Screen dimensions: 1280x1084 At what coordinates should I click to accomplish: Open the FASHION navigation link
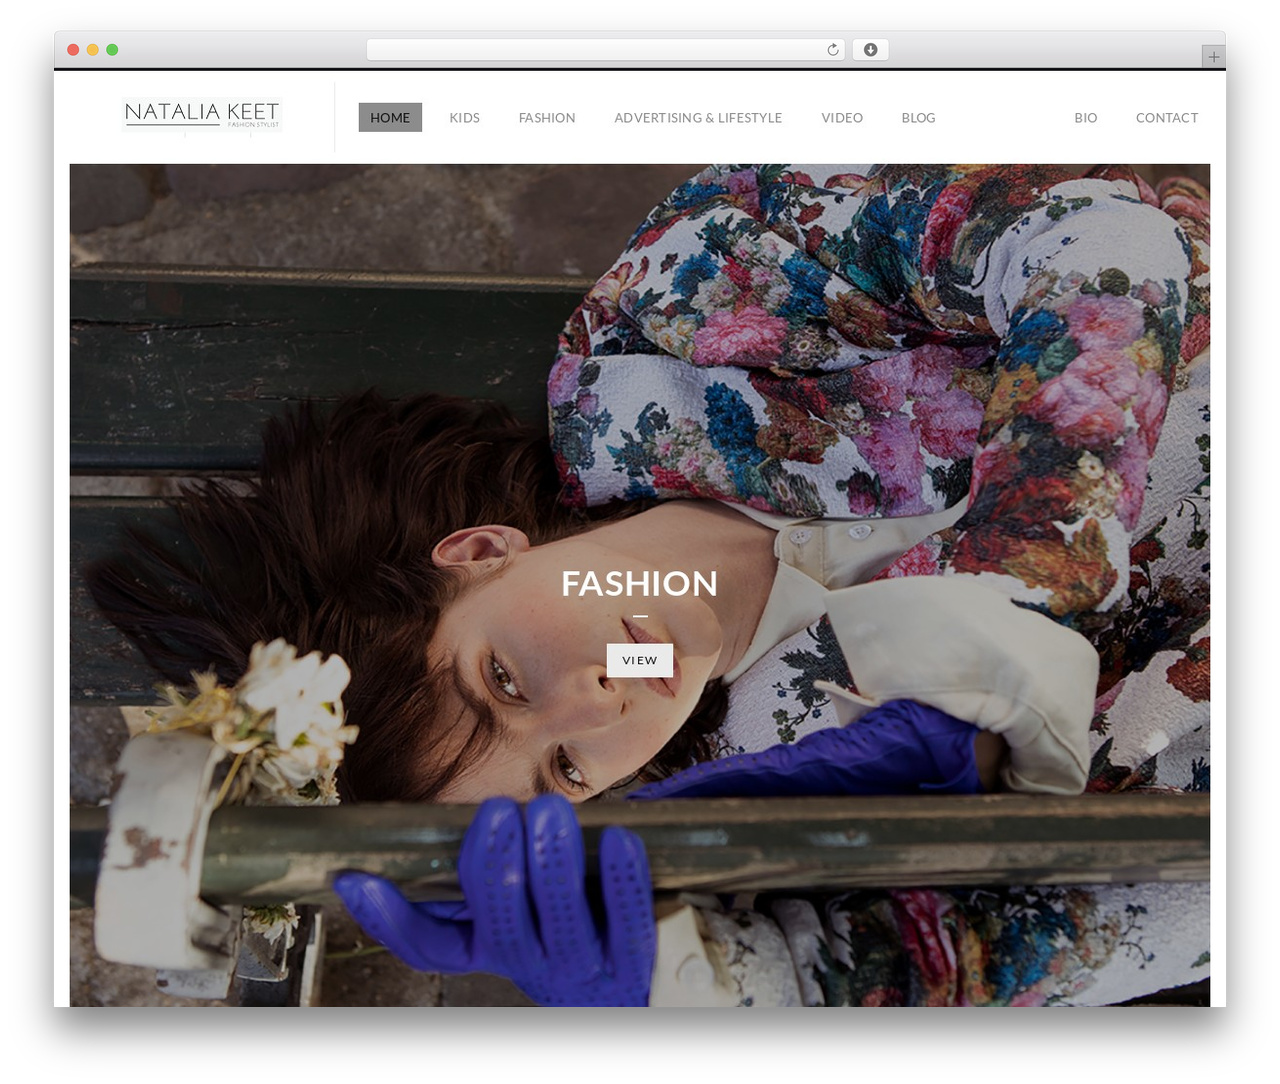point(547,117)
